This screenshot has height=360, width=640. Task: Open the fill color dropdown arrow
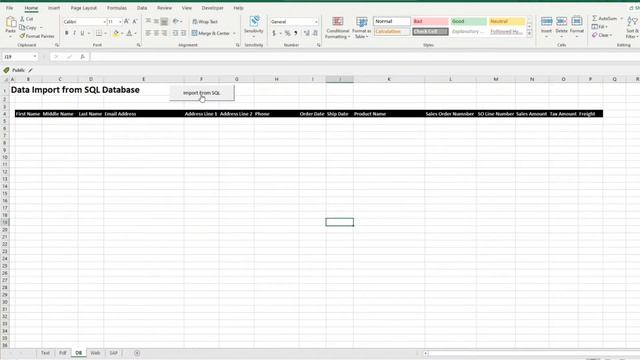click(x=122, y=33)
